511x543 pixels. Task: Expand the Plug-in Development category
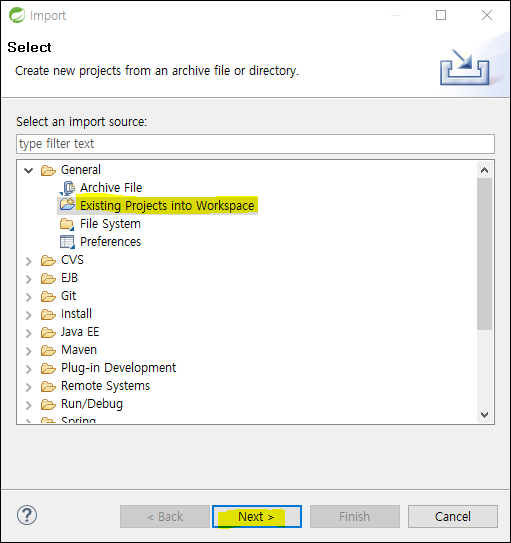point(29,369)
